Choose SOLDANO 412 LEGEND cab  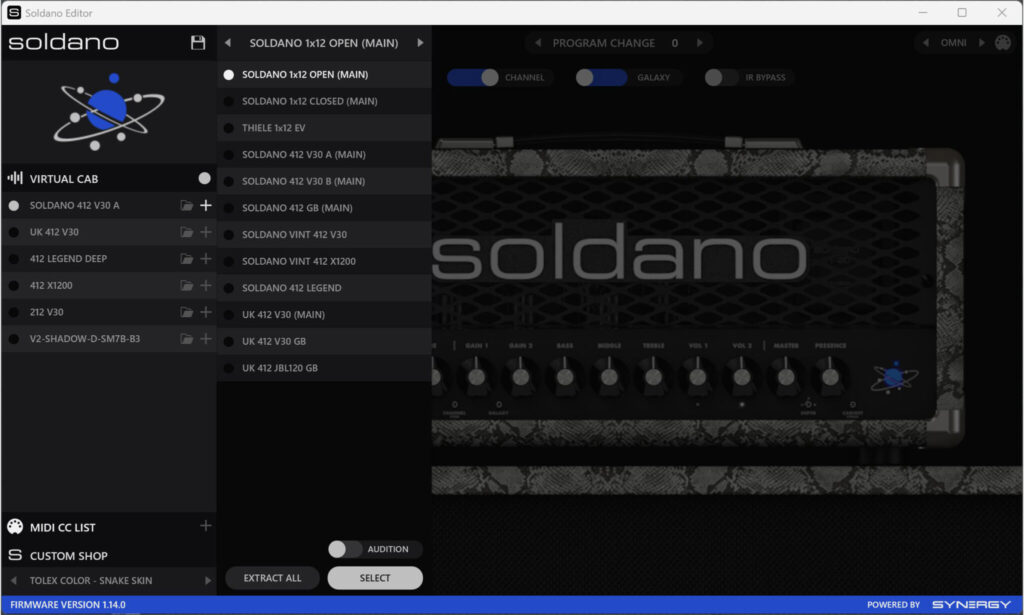coord(324,288)
